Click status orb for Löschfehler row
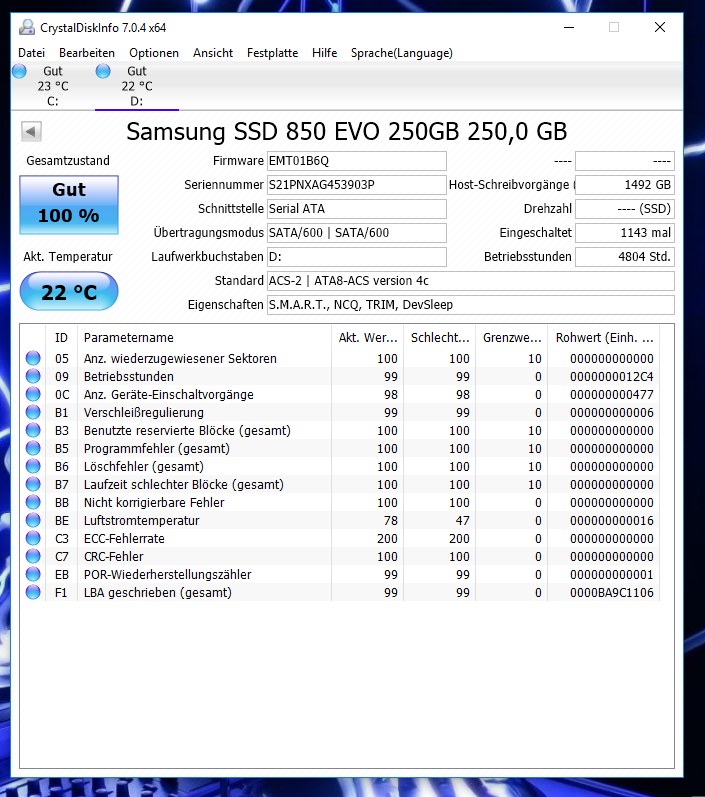The image size is (705, 797). (33, 466)
